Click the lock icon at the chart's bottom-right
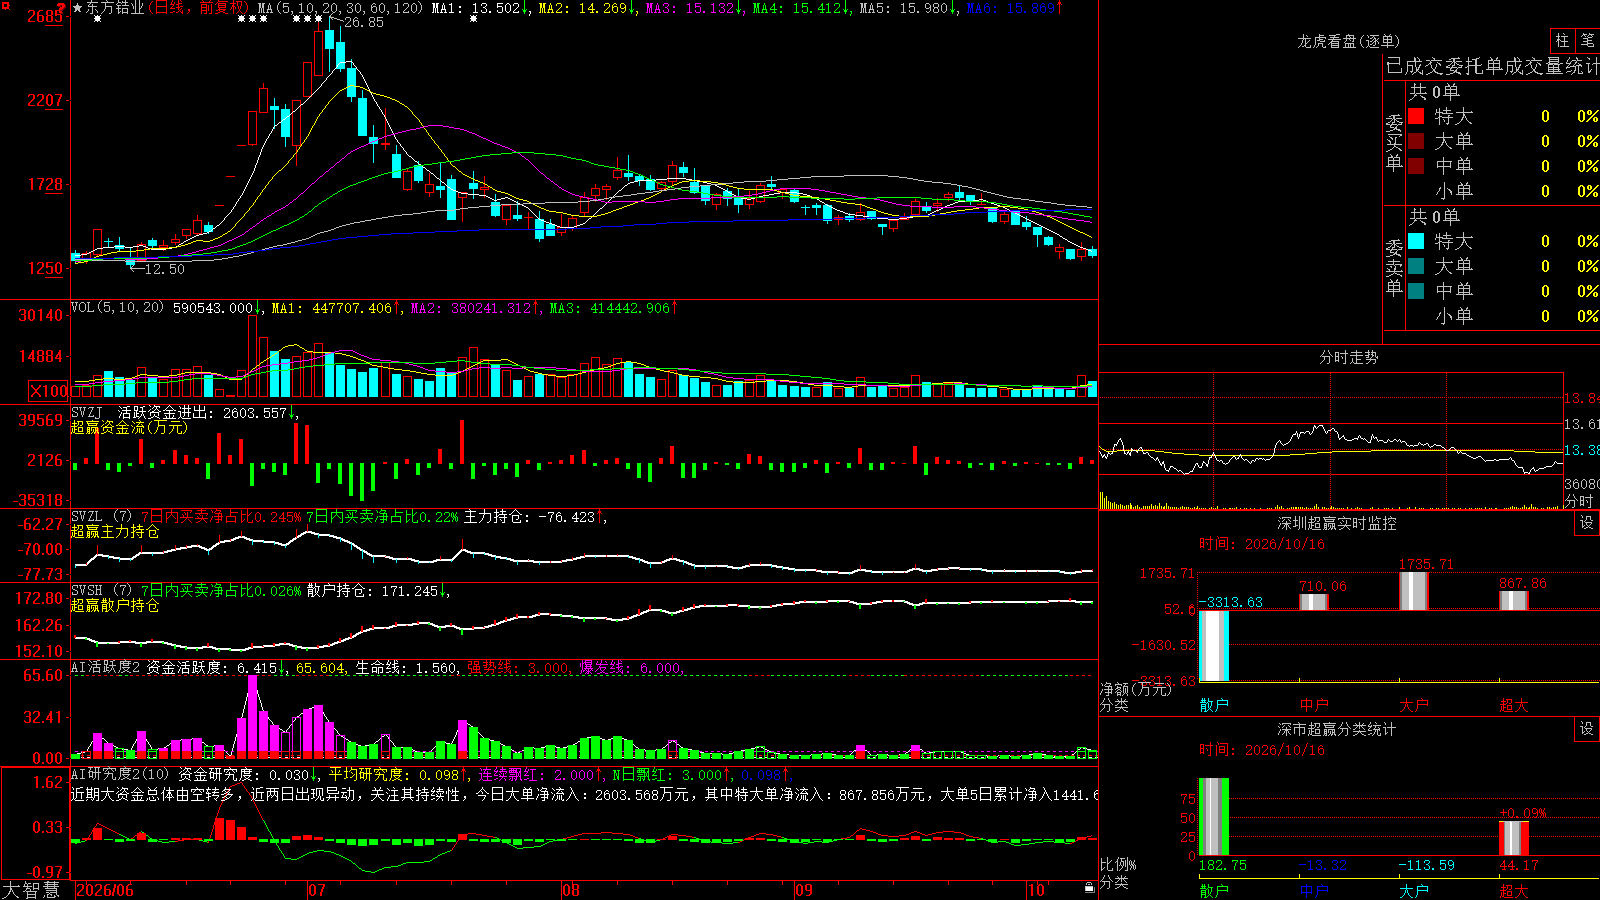Viewport: 1600px width, 900px height. point(1090,887)
